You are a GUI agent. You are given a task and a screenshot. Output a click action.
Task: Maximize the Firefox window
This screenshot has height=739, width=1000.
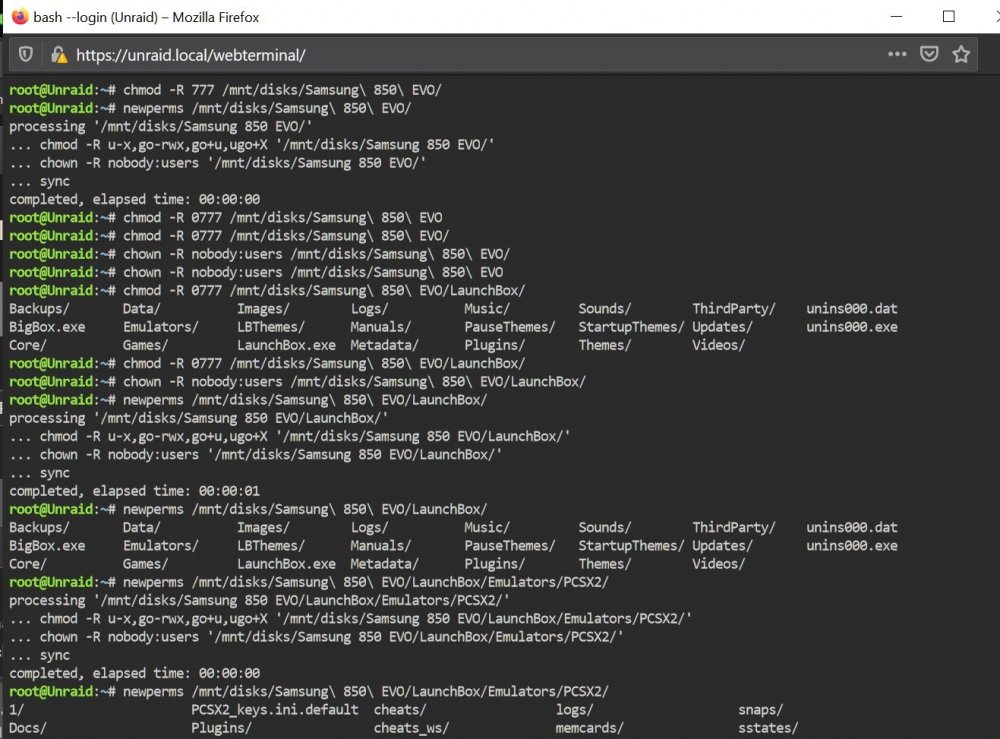[x=948, y=17]
